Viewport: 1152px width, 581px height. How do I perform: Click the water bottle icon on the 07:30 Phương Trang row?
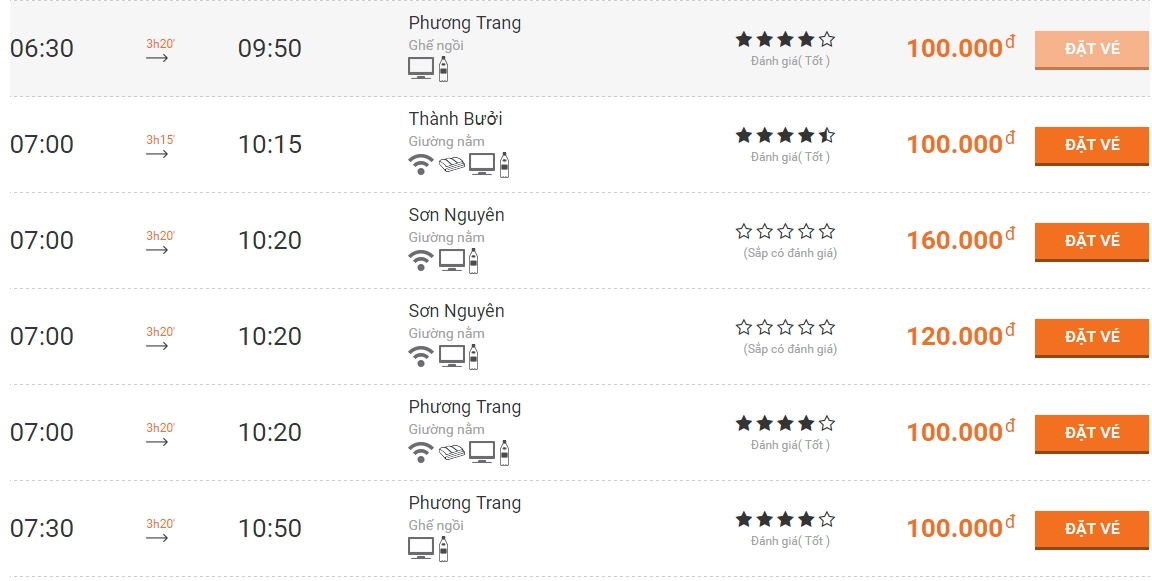[443, 549]
